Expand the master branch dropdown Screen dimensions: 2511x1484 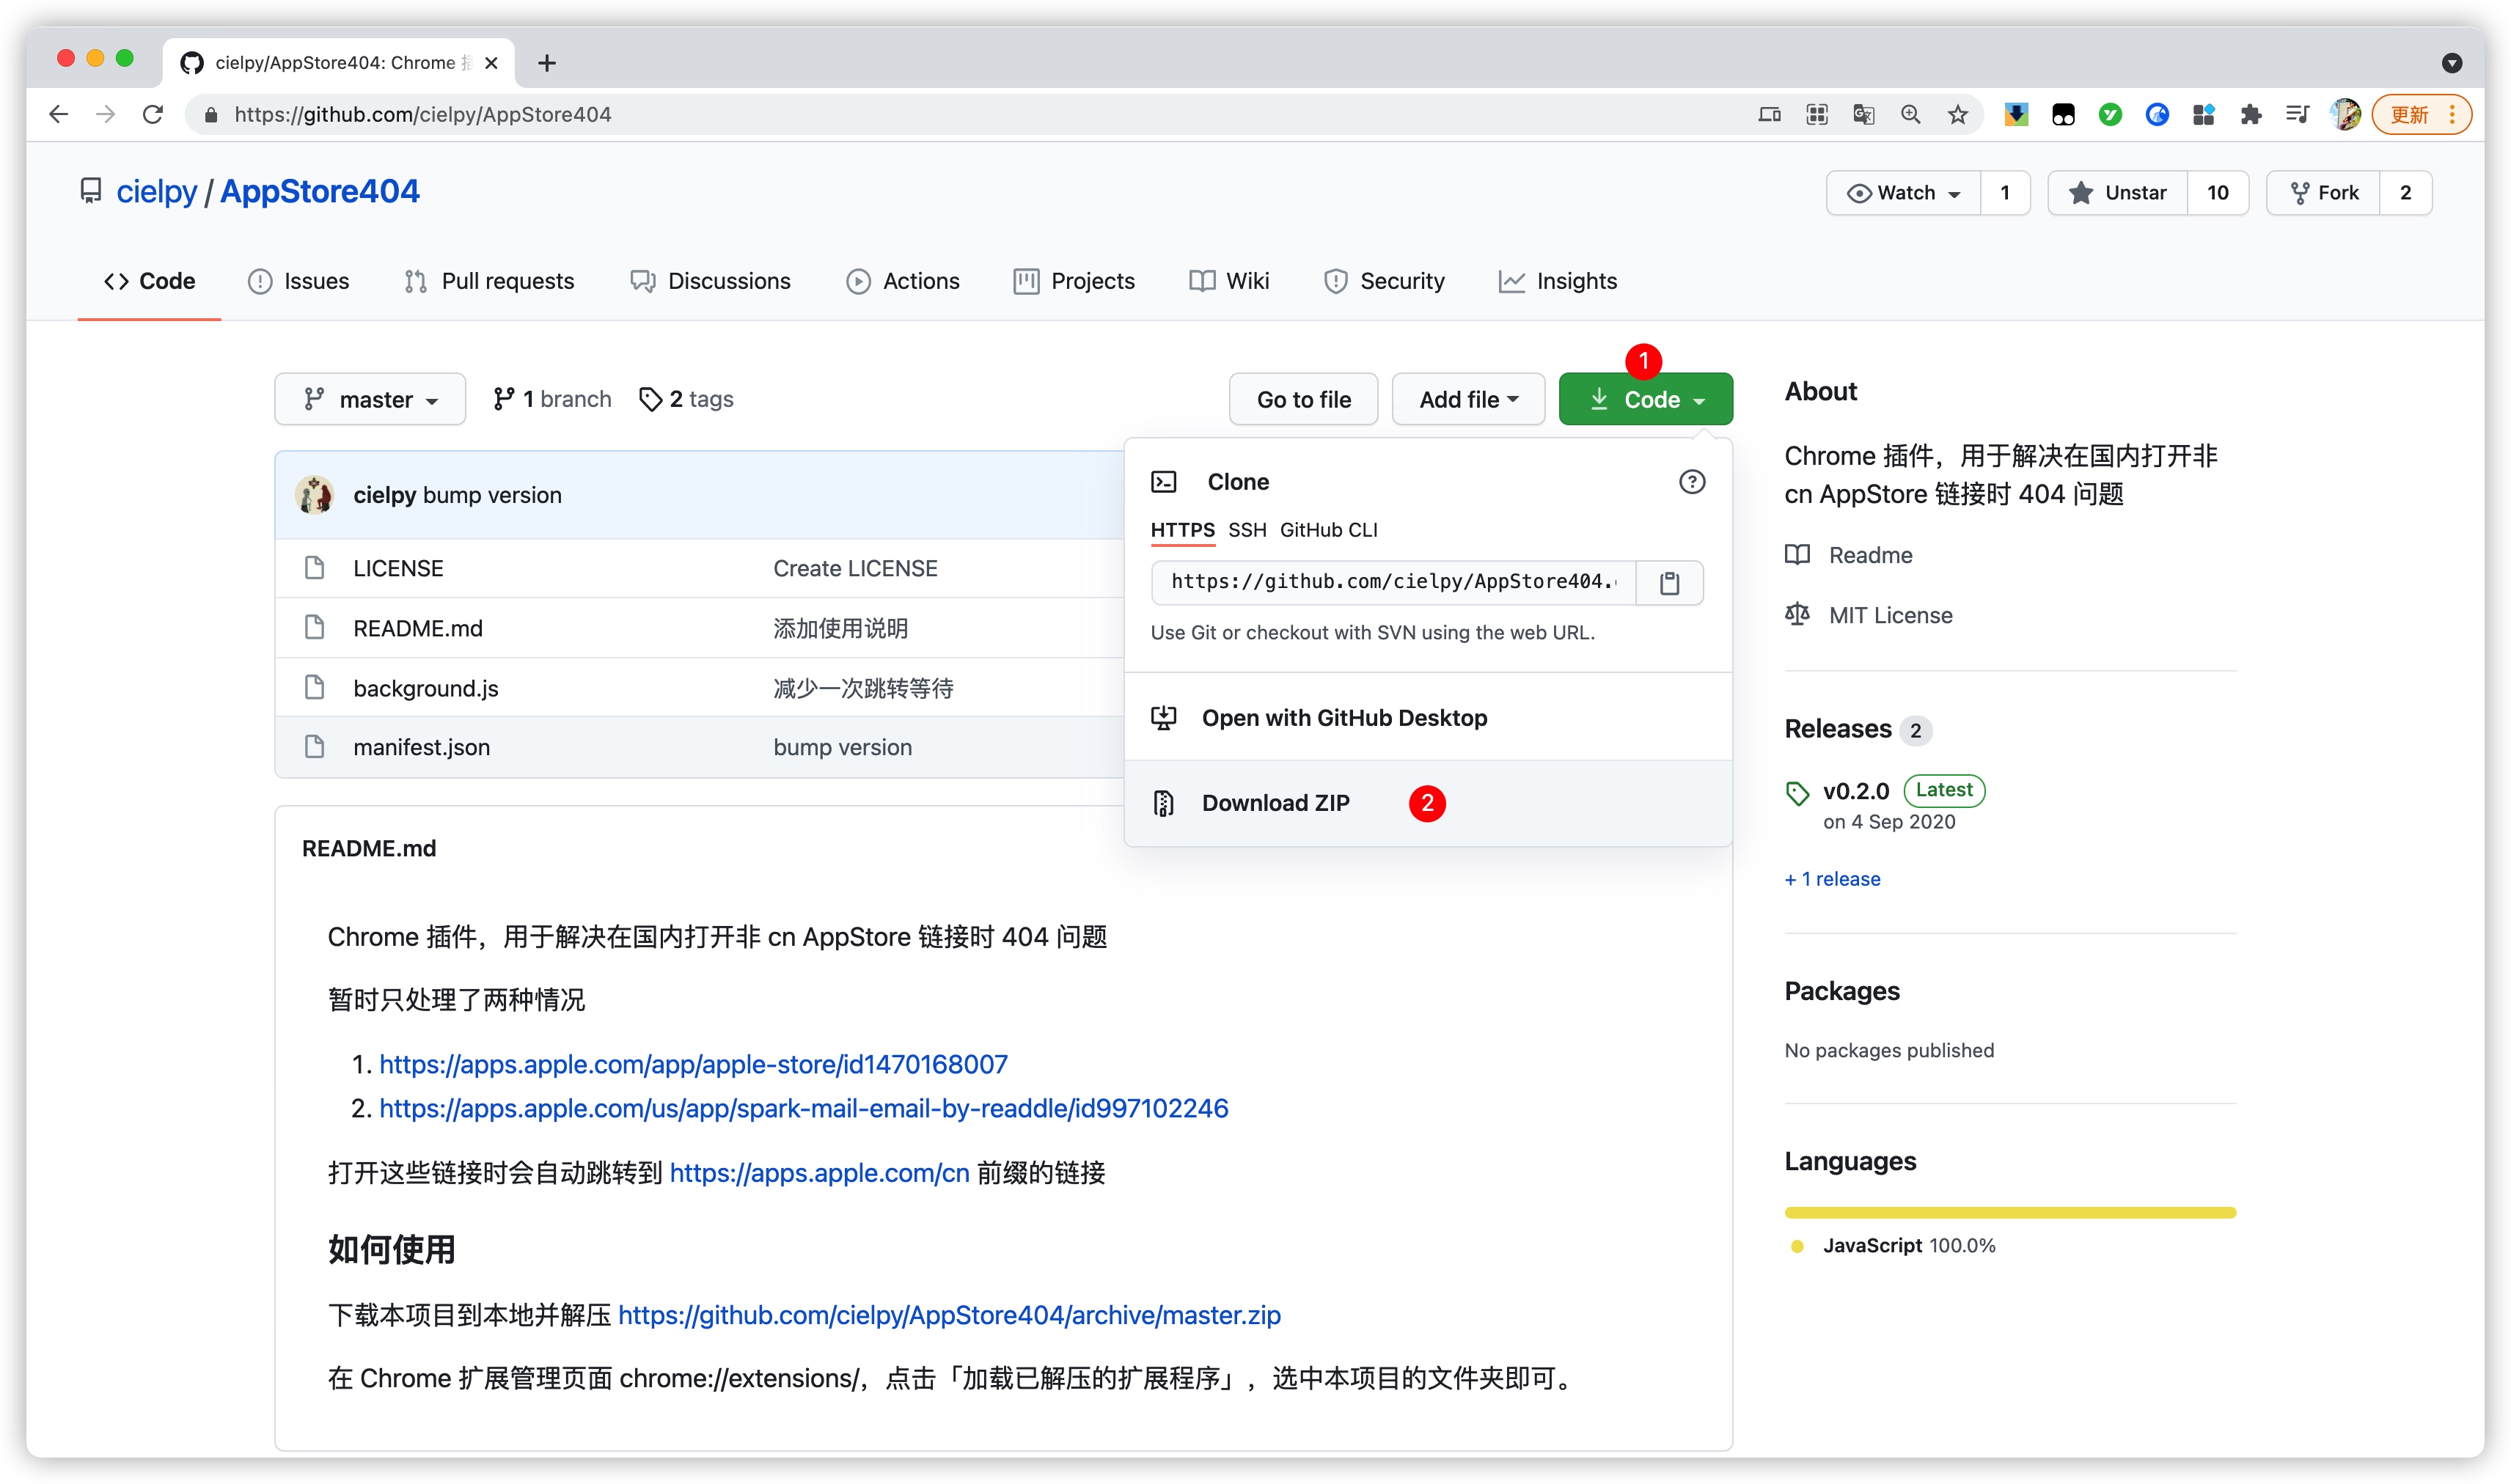click(x=370, y=400)
